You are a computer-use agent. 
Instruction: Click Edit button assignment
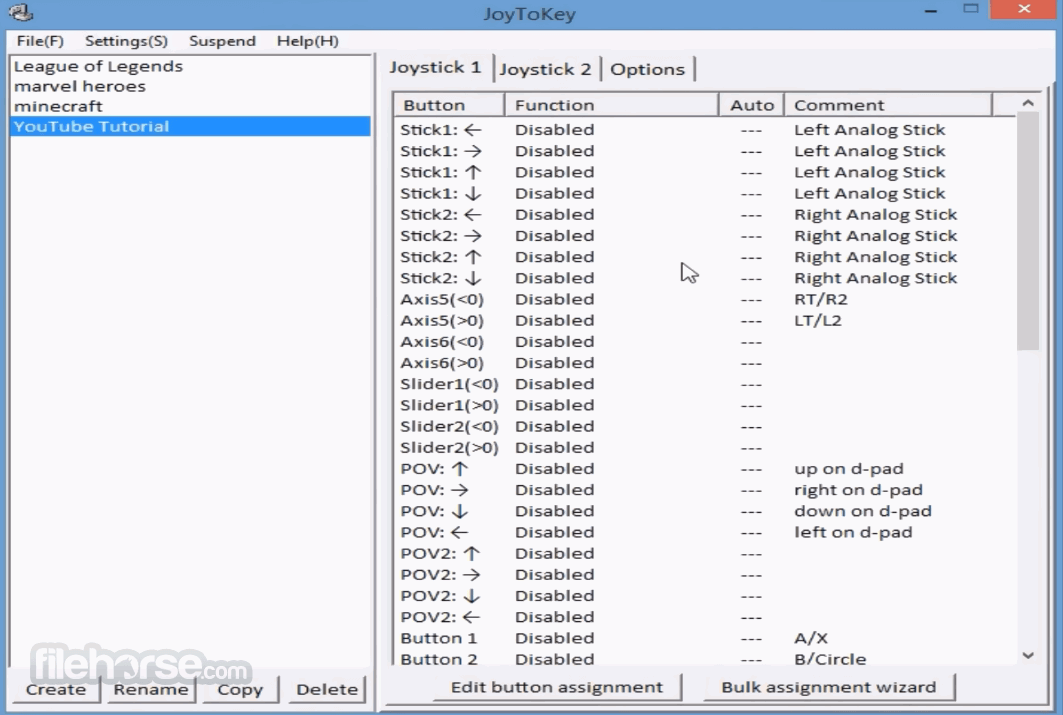click(556, 687)
